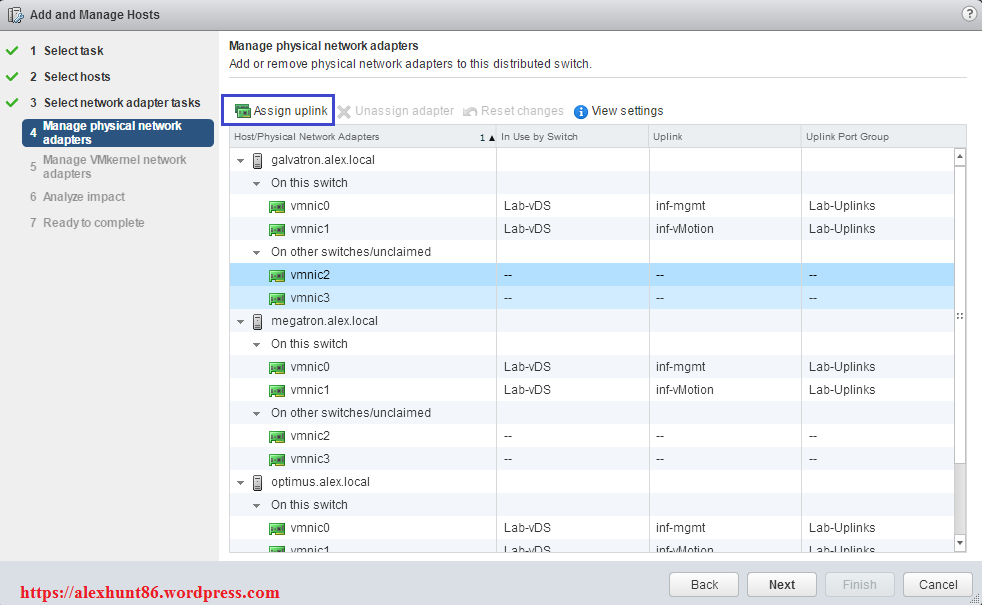Select vmnic0 adapter icon under megatron
The image size is (982, 605).
(x=277, y=367)
